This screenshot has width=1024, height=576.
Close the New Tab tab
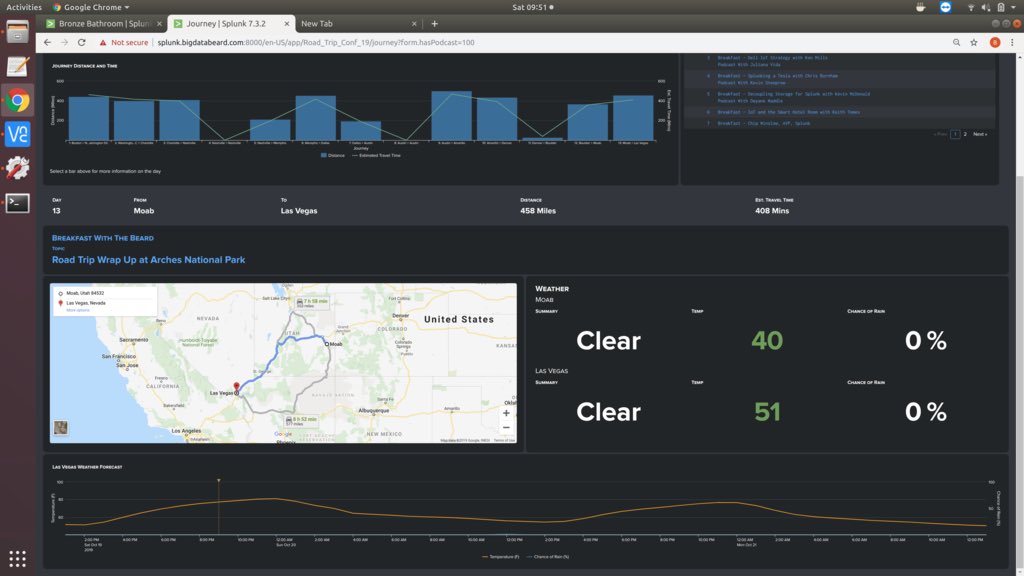click(x=414, y=24)
